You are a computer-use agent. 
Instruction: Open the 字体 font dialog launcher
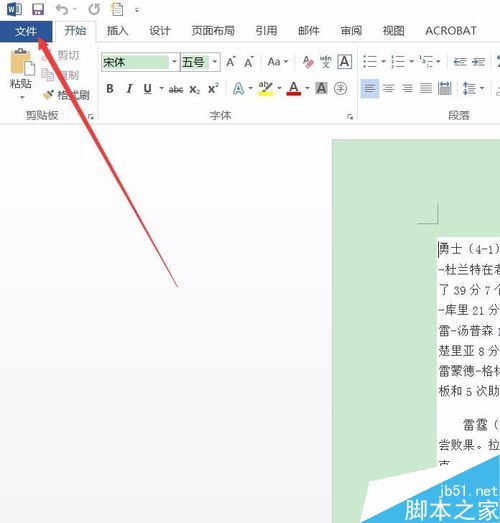(x=350, y=117)
